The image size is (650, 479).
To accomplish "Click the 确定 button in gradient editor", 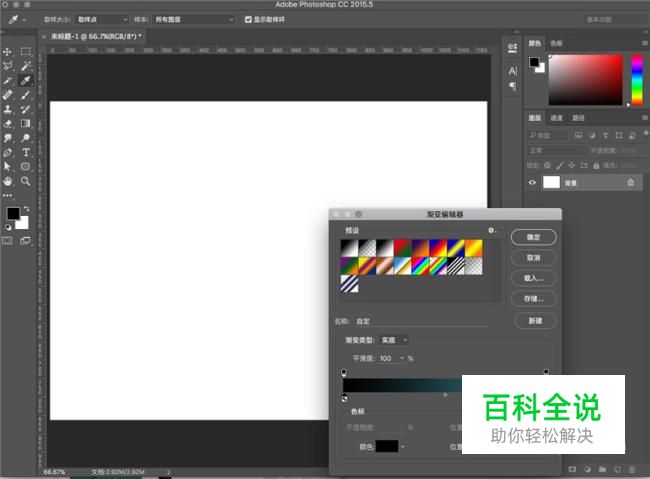I will [x=534, y=237].
